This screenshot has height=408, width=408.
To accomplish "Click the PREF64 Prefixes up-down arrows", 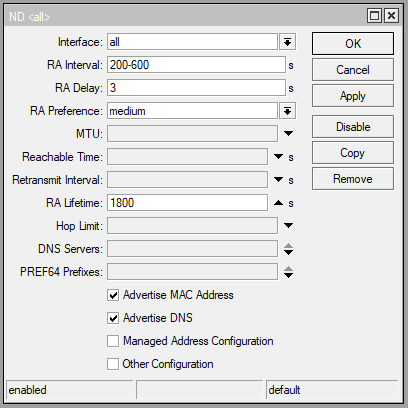I will tap(288, 272).
